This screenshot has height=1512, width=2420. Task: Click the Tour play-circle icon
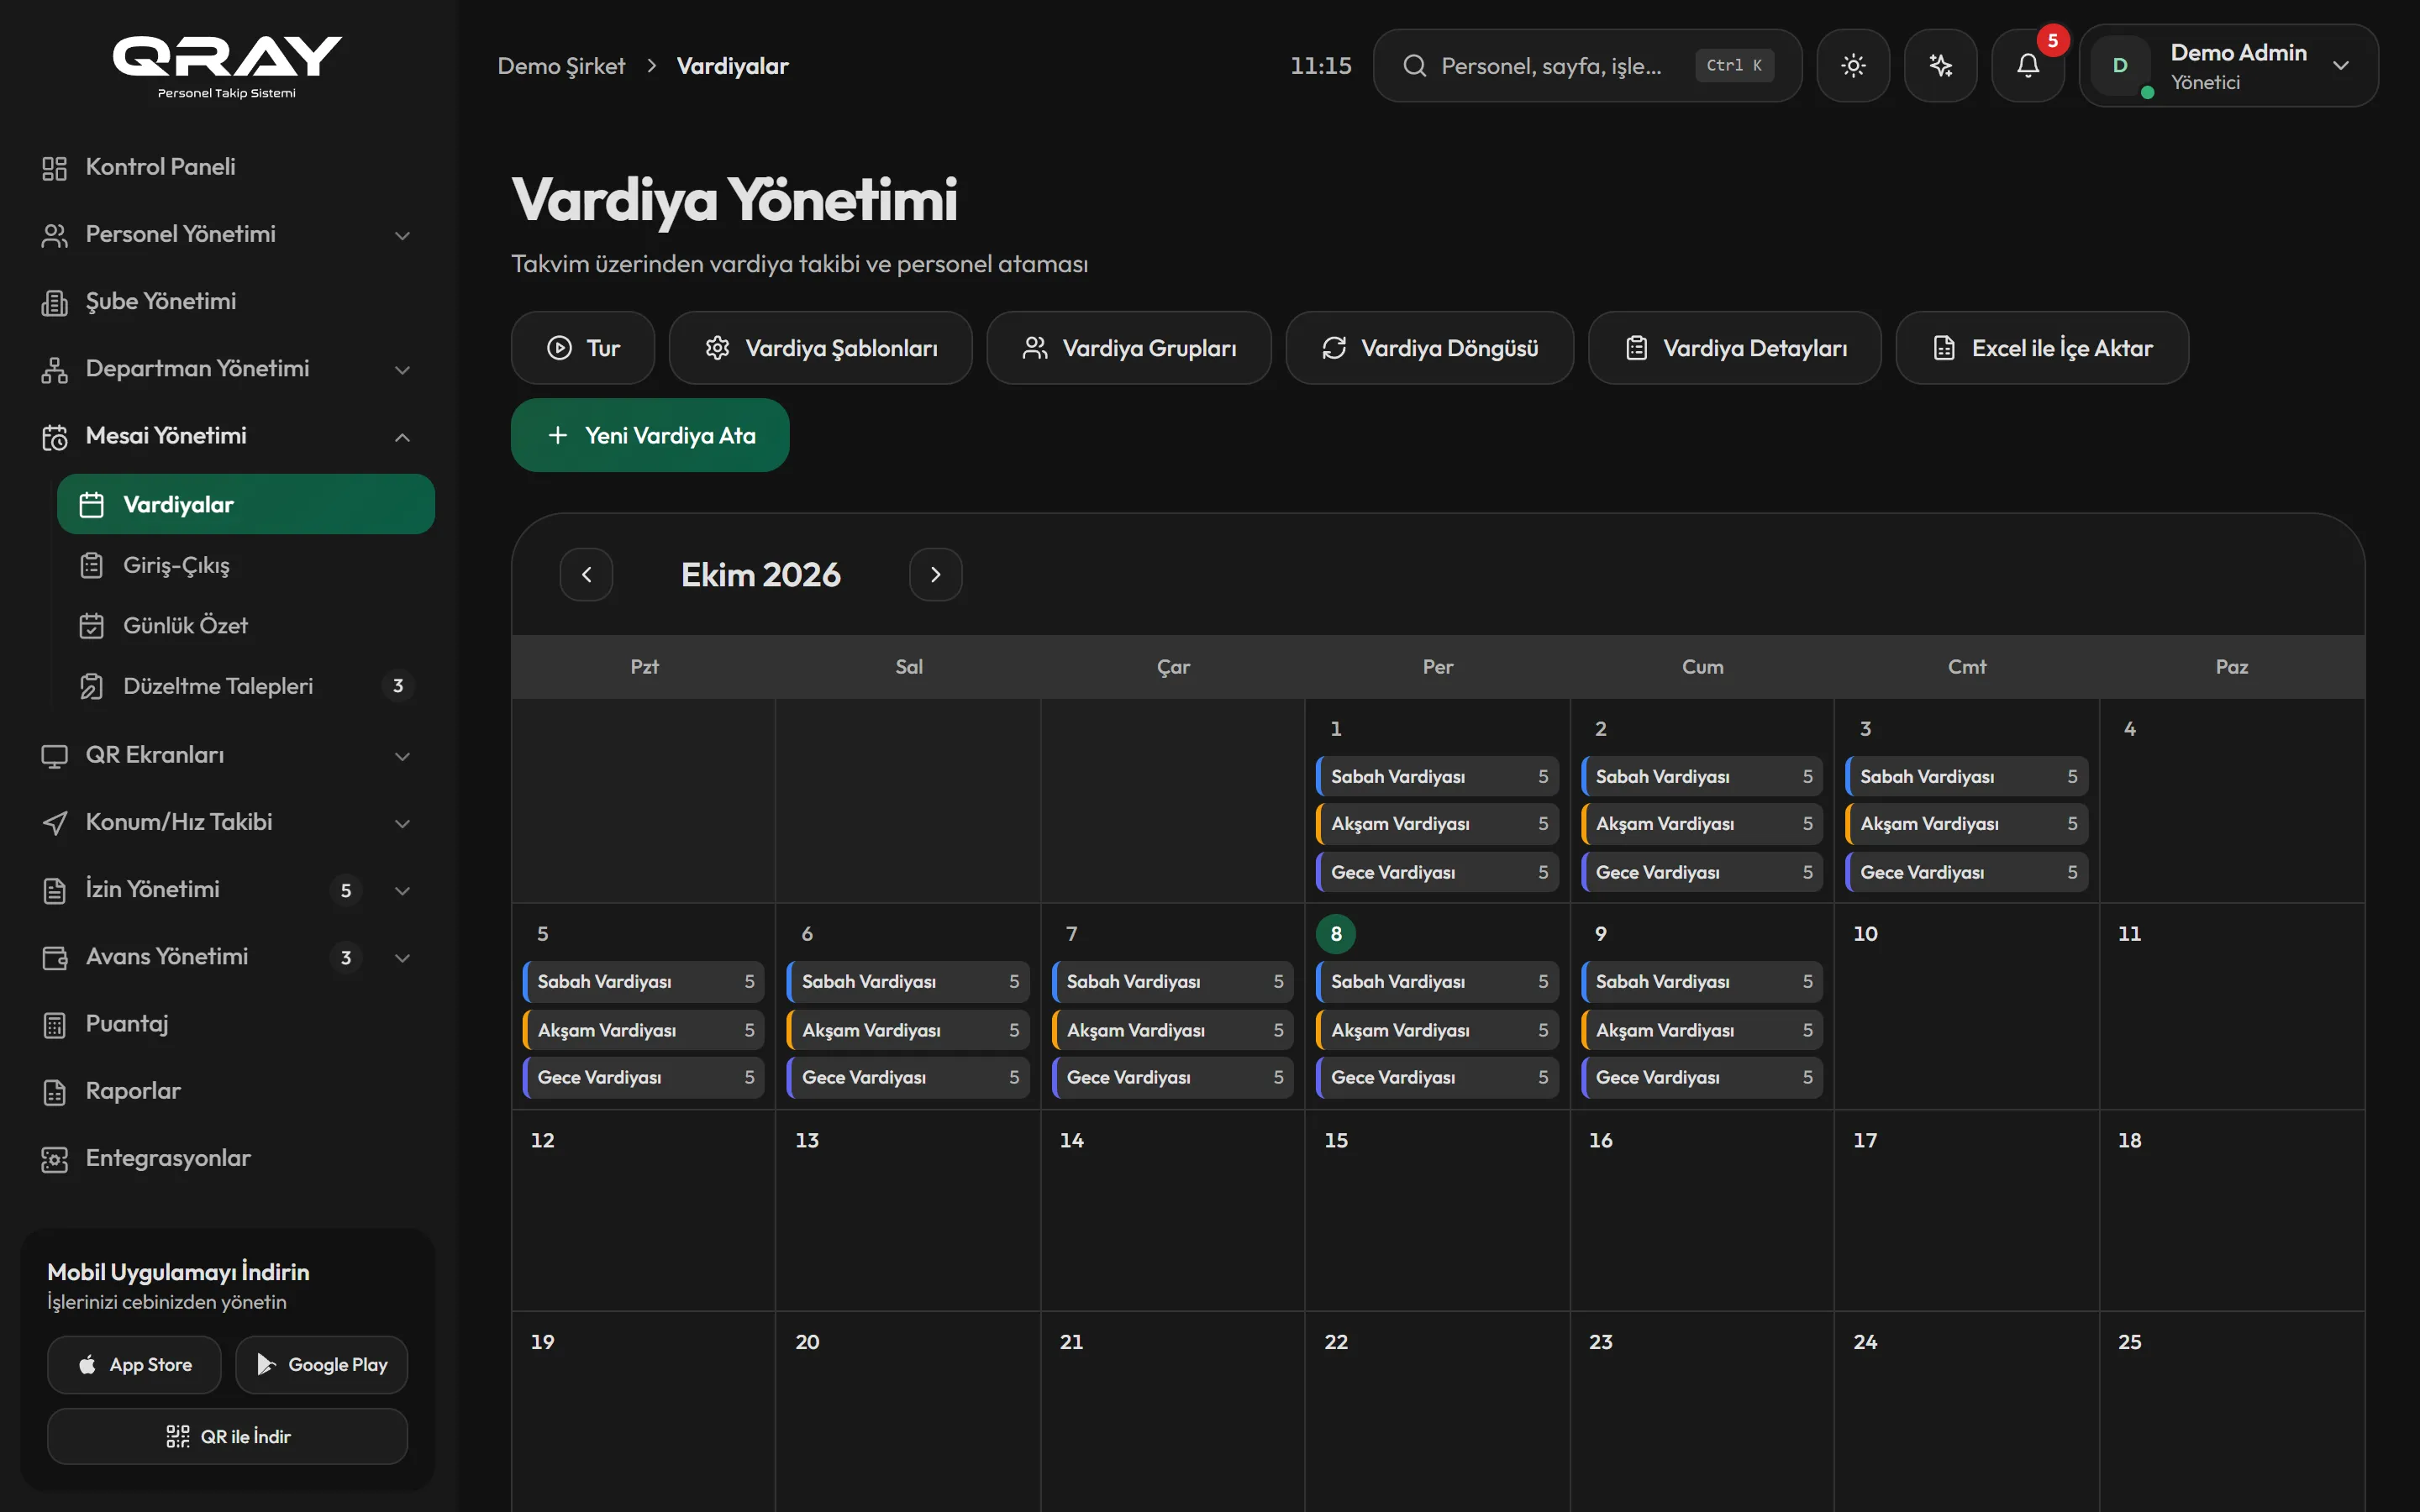tap(559, 348)
